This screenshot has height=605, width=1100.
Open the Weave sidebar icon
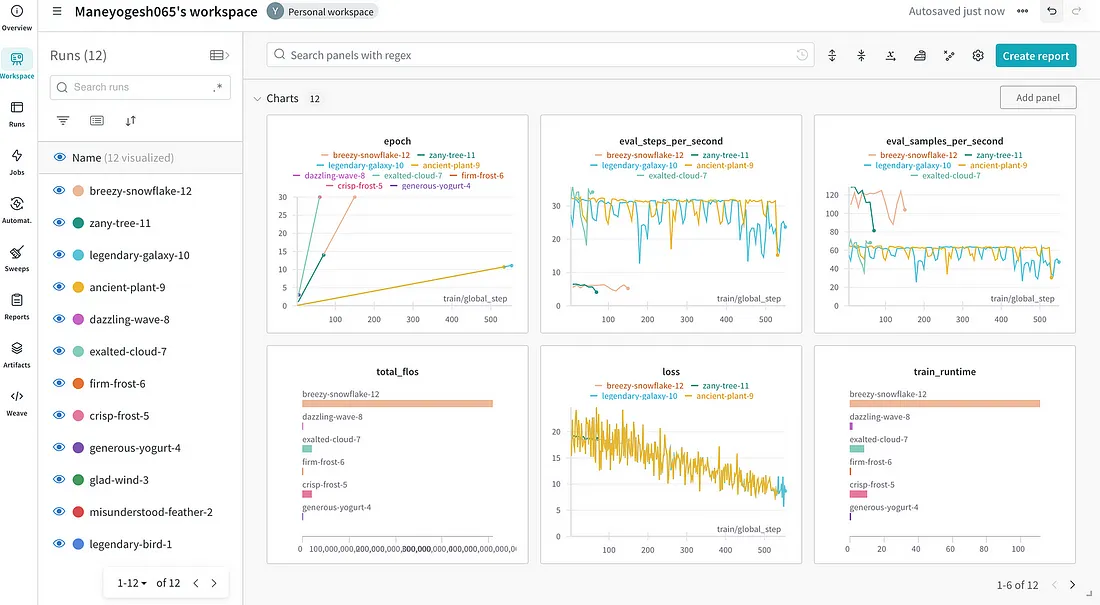point(17,403)
